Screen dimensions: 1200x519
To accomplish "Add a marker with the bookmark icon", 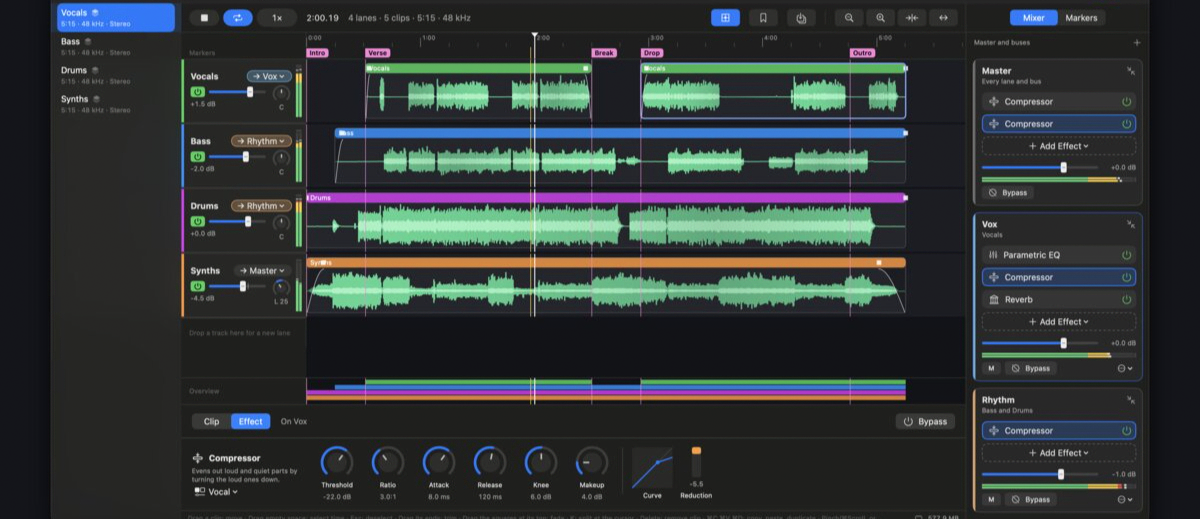I will click(763, 17).
